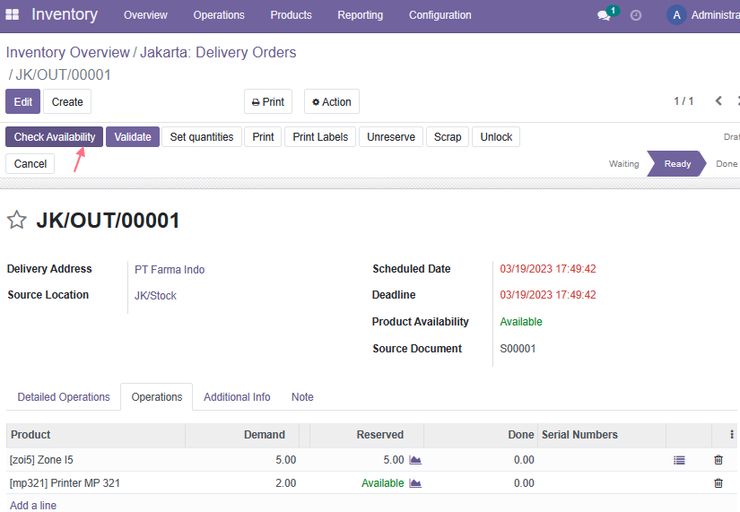This screenshot has width=740, height=512.
Task: Sort by Product column header
Action: click(95, 435)
